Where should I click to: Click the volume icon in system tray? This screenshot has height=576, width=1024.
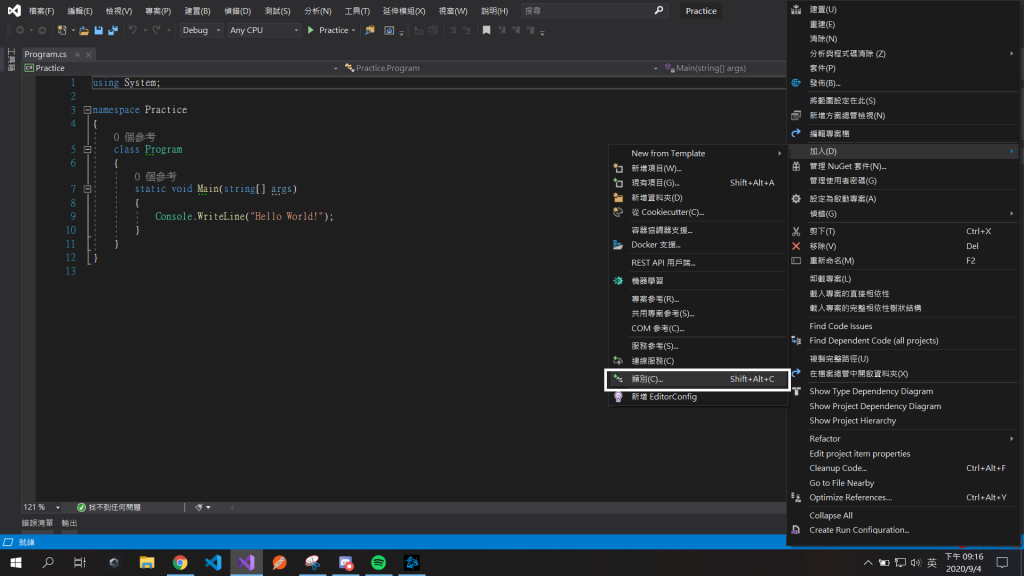tap(916, 562)
